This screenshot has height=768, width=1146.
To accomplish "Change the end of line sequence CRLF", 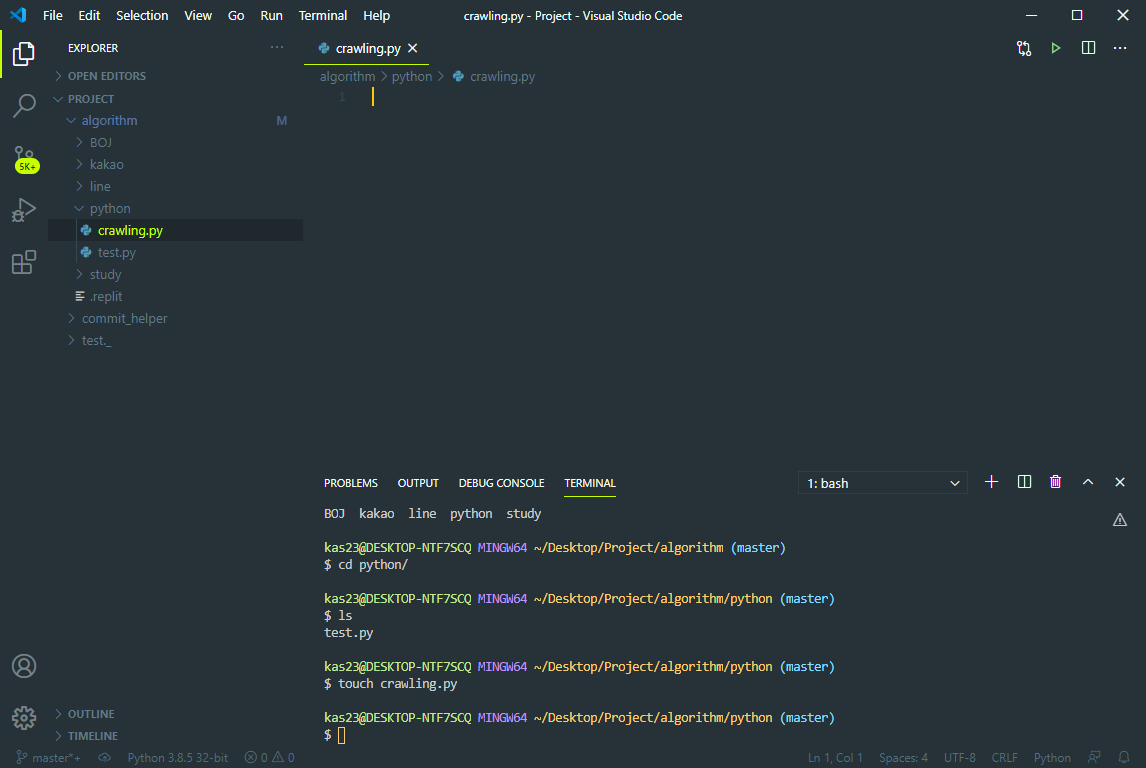I will point(1004,758).
